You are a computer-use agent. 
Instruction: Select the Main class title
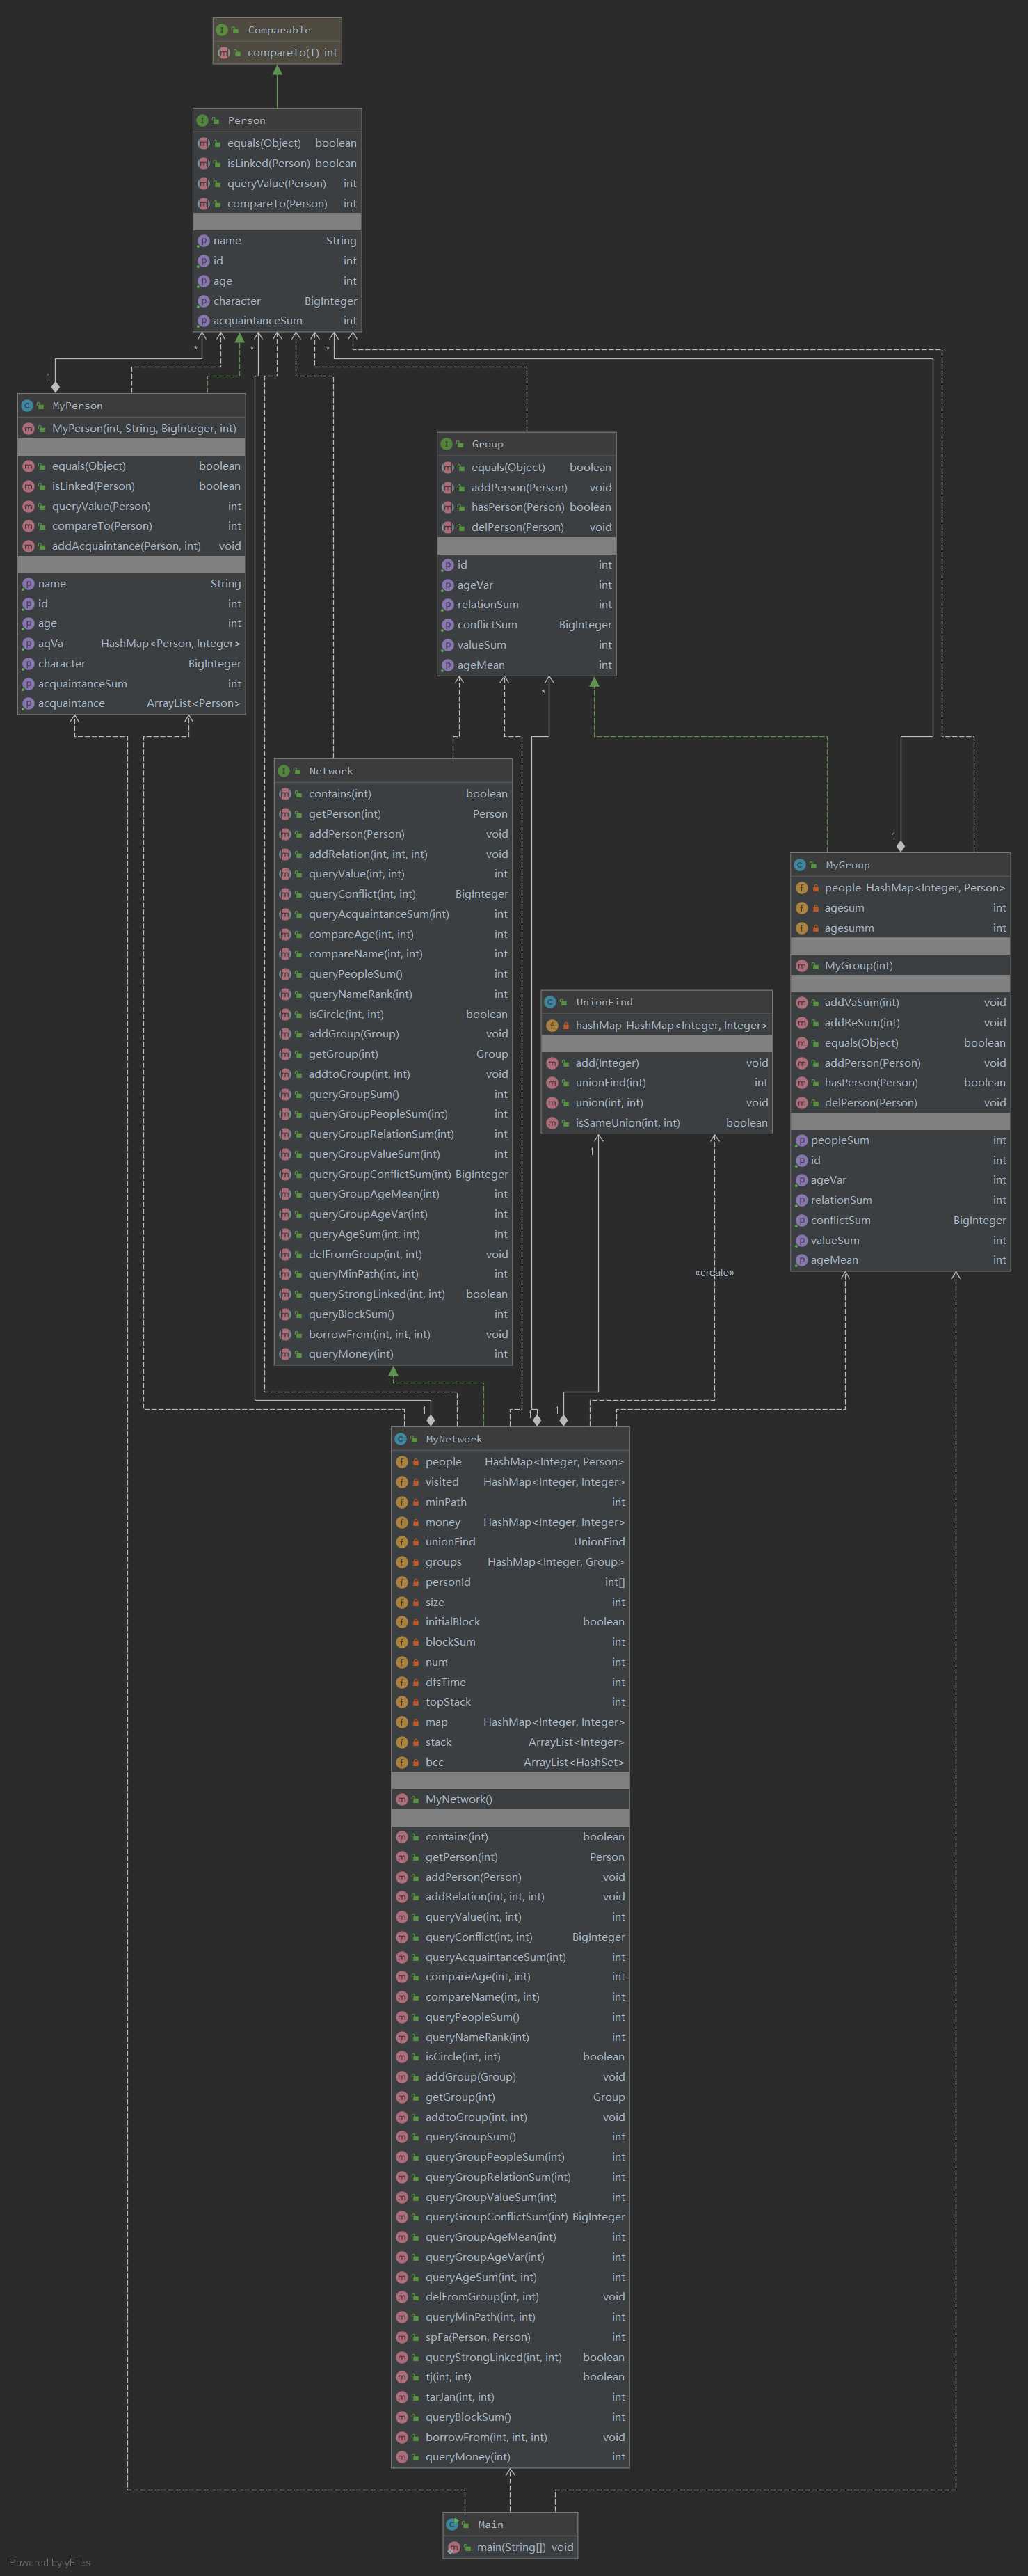tap(490, 2524)
